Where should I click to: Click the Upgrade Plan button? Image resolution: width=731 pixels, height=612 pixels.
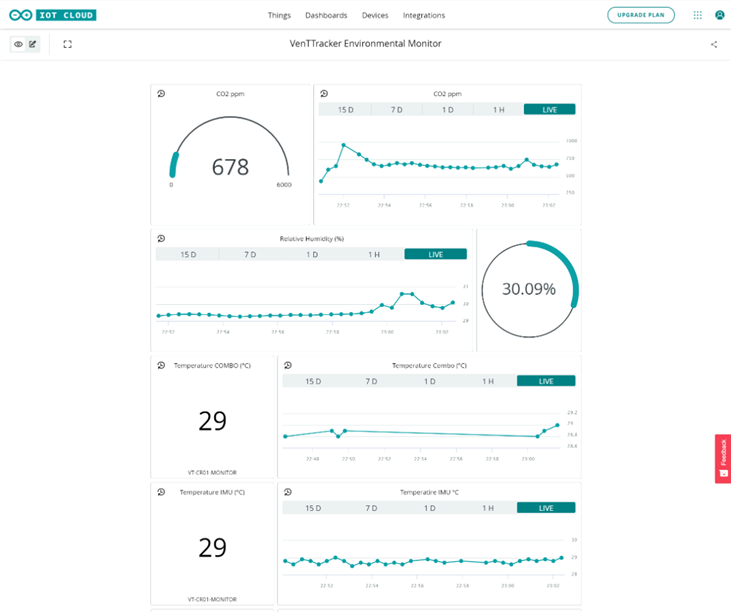tap(641, 15)
